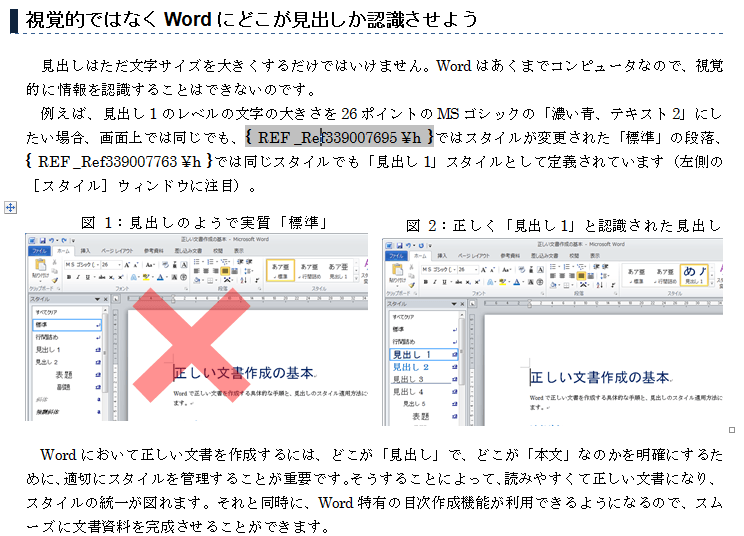The image size is (744, 536).
Task: Close the スタイル pane in Figure 2
Action: click(x=461, y=304)
